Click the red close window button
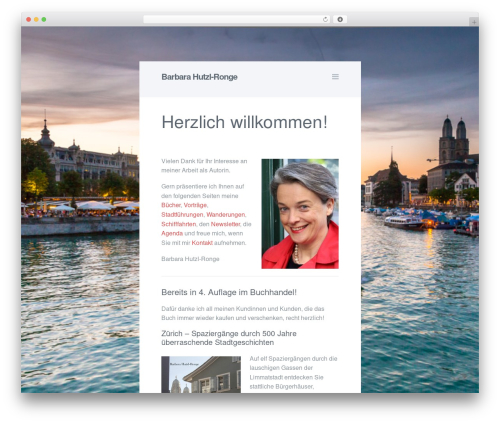Image resolution: width=500 pixels, height=423 pixels. pyautogui.click(x=29, y=20)
